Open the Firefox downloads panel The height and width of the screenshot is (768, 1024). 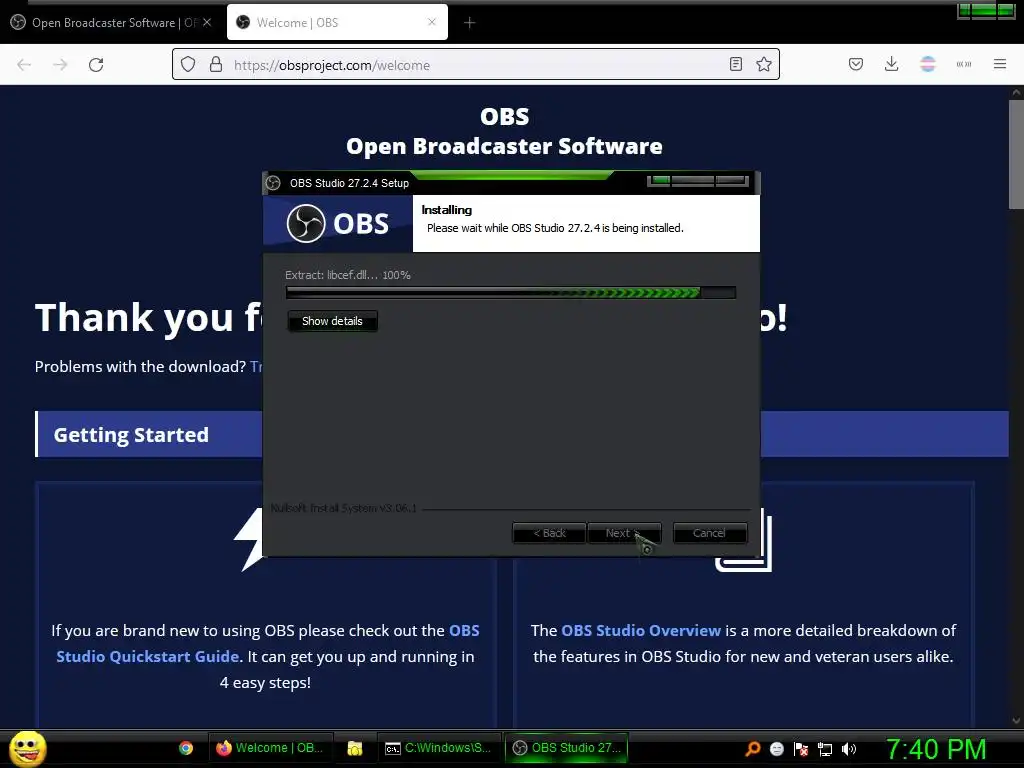coord(891,64)
